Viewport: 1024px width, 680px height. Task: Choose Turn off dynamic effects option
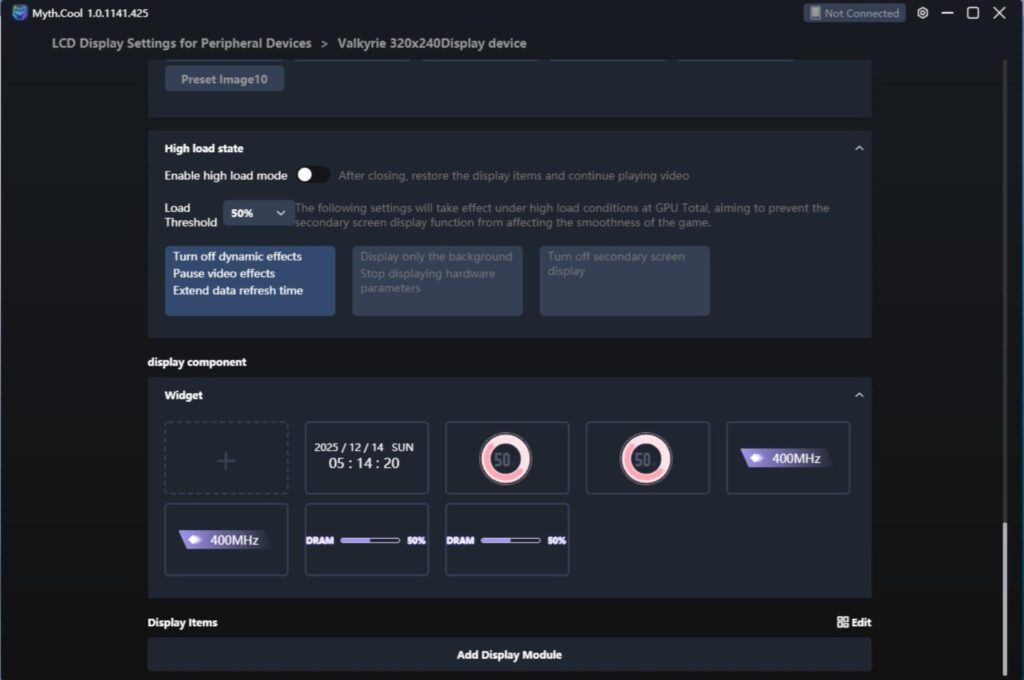(250, 281)
